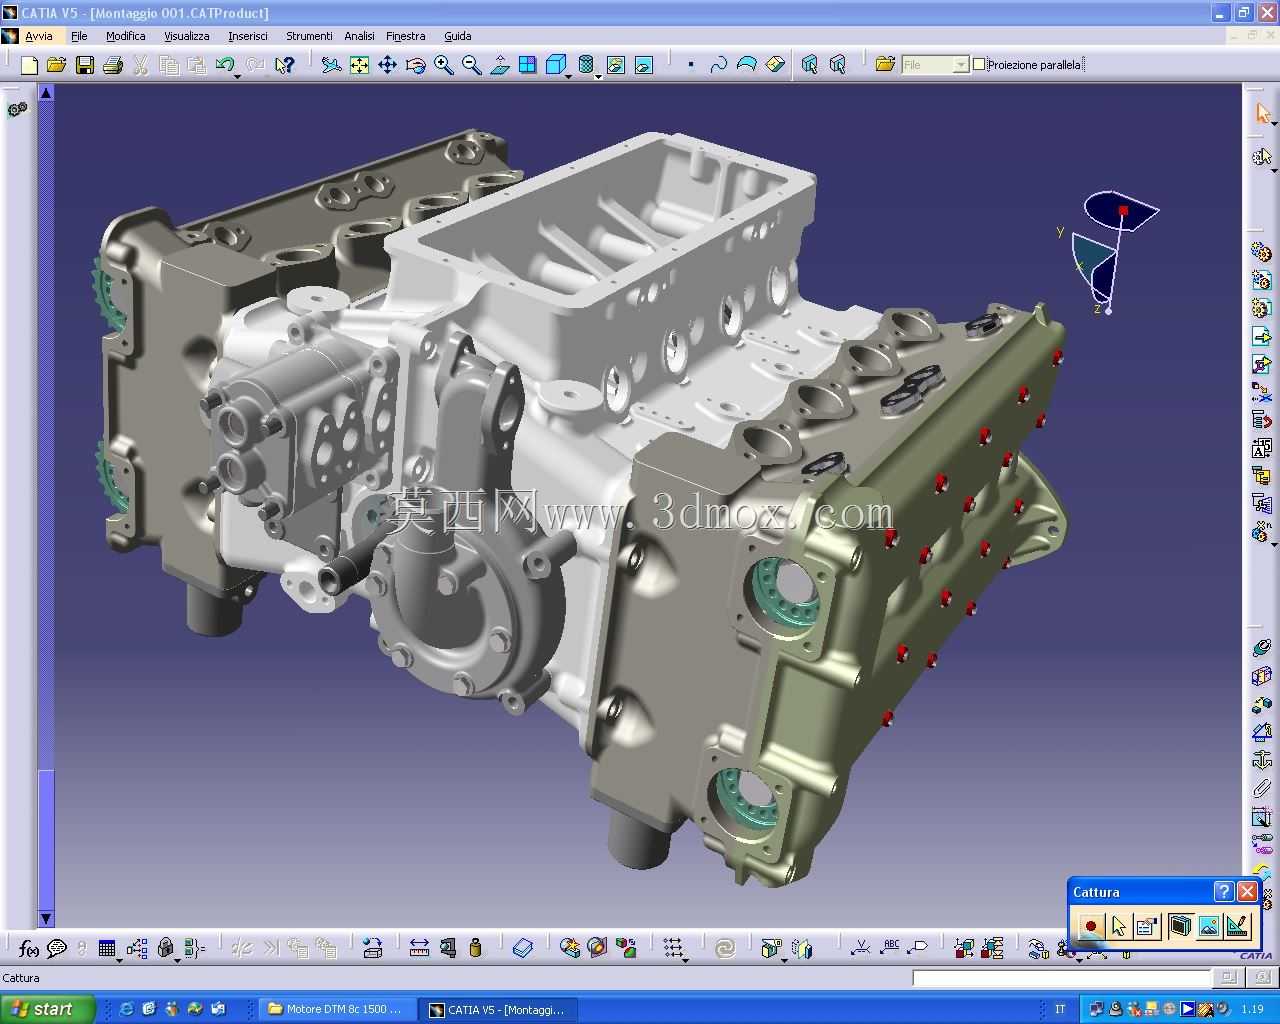Click the system tray clock 1.19
The image size is (1280, 1024).
point(1251,1009)
